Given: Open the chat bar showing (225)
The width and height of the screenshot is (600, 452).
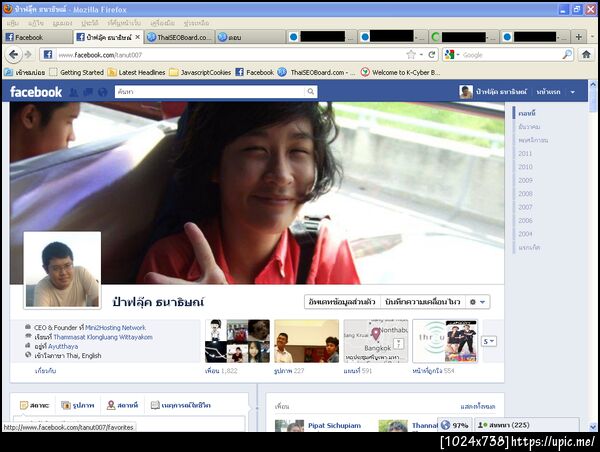Looking at the screenshot, I should point(527,425).
